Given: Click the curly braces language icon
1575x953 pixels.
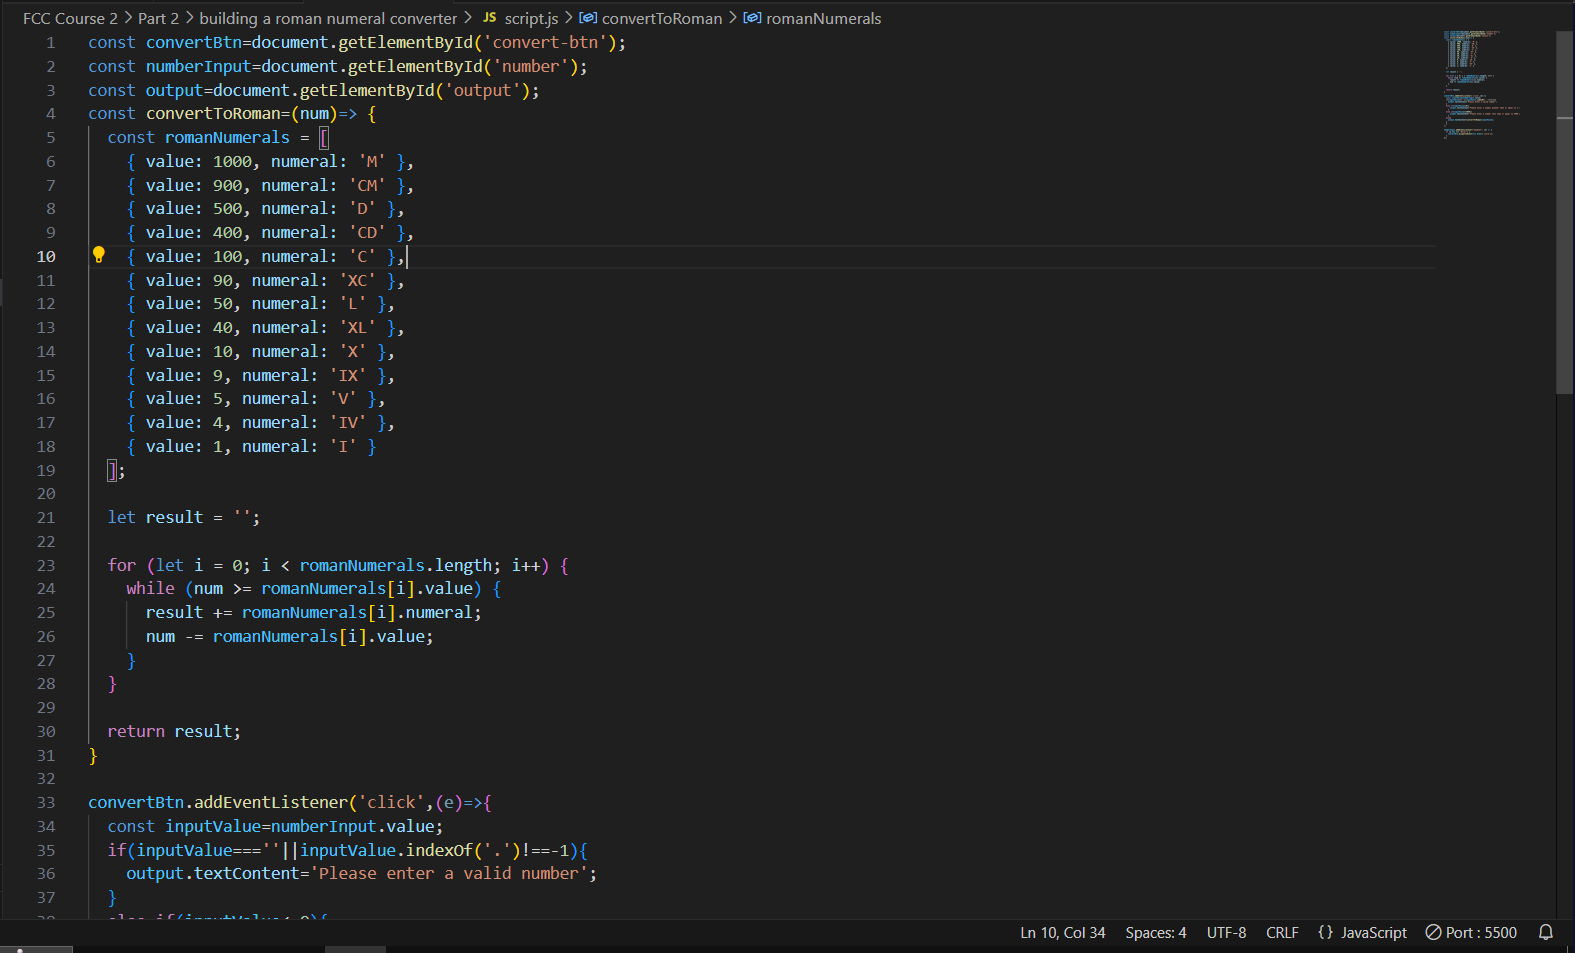Looking at the screenshot, I should [1325, 932].
